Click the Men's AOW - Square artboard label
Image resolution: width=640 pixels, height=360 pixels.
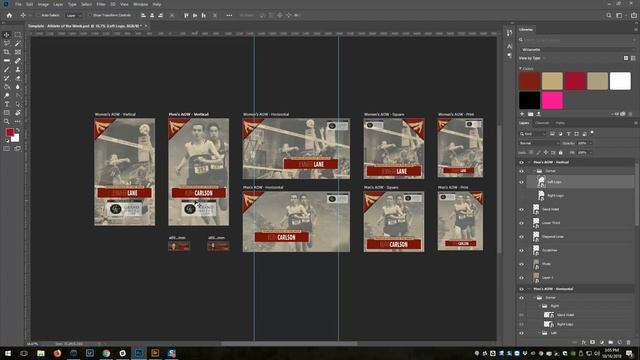(x=380, y=188)
